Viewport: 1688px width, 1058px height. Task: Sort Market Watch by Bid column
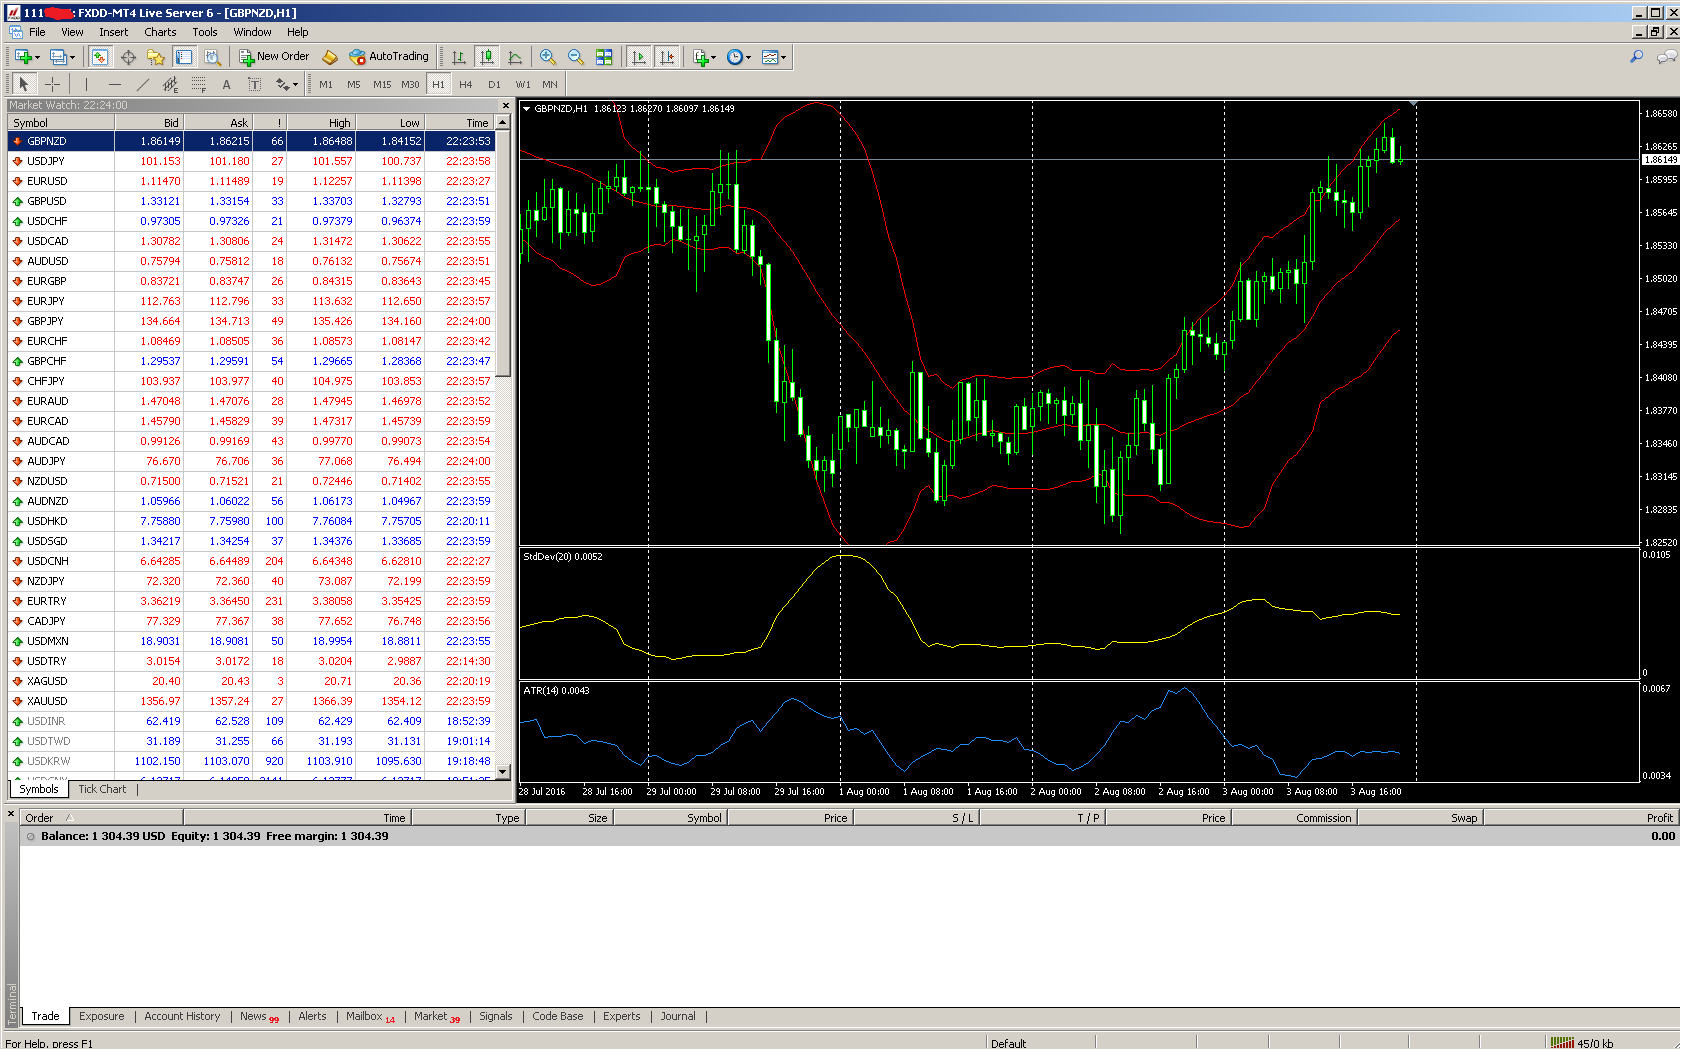[x=149, y=123]
